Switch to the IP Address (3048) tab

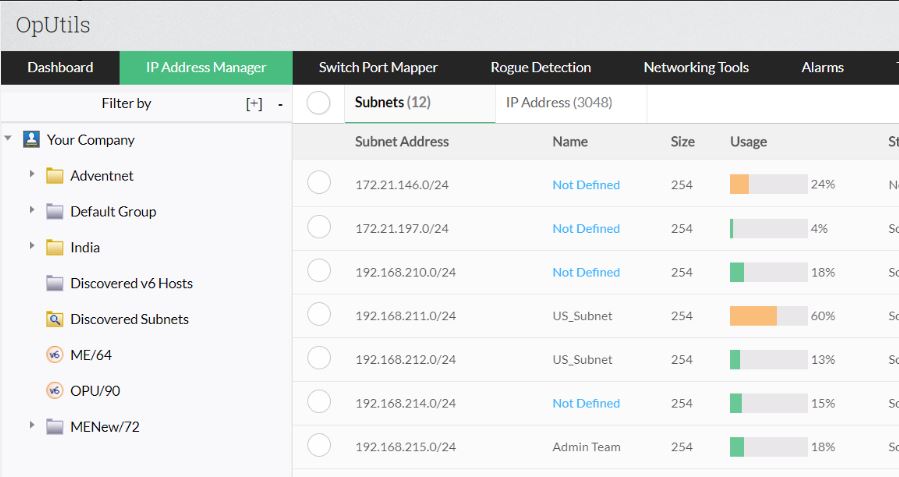(571, 103)
